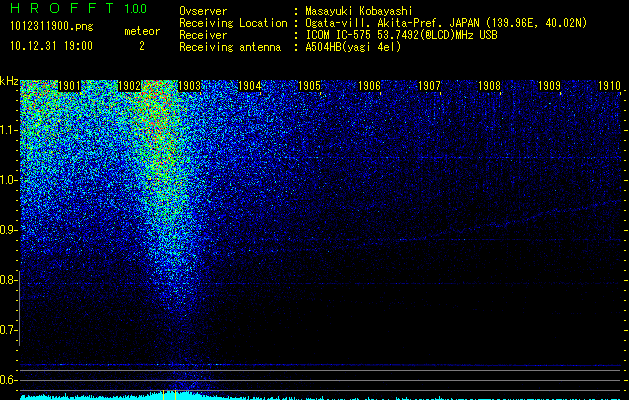Click the 0.7 kHz axis label
Screen dimensions: 629x400
click(9, 330)
